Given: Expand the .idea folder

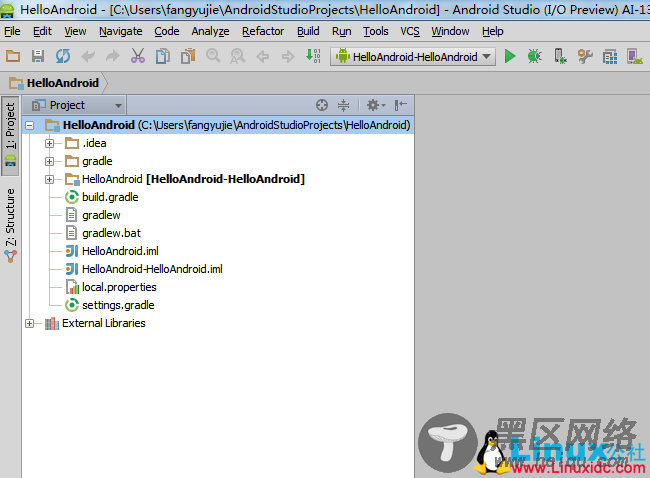Looking at the screenshot, I should click(49, 143).
